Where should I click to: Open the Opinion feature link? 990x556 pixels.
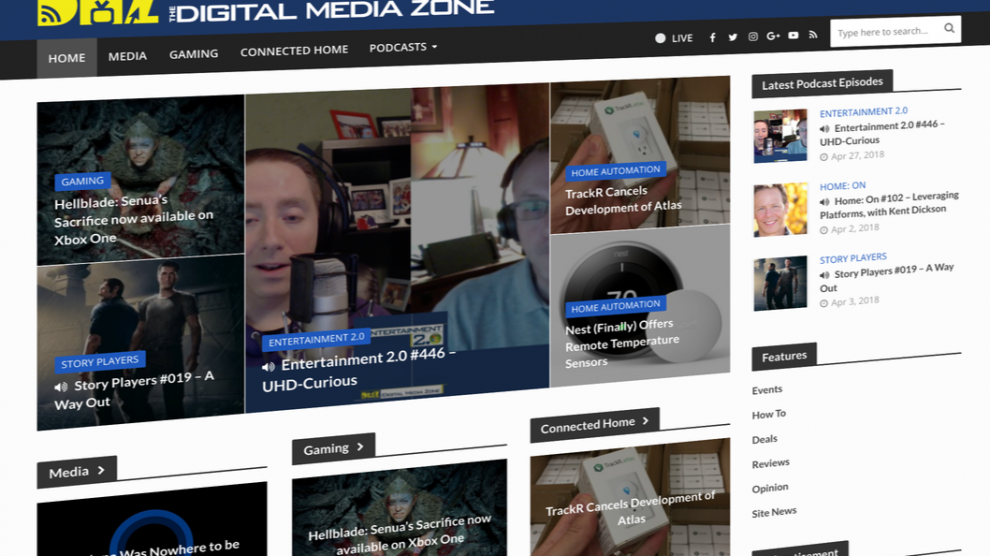770,488
